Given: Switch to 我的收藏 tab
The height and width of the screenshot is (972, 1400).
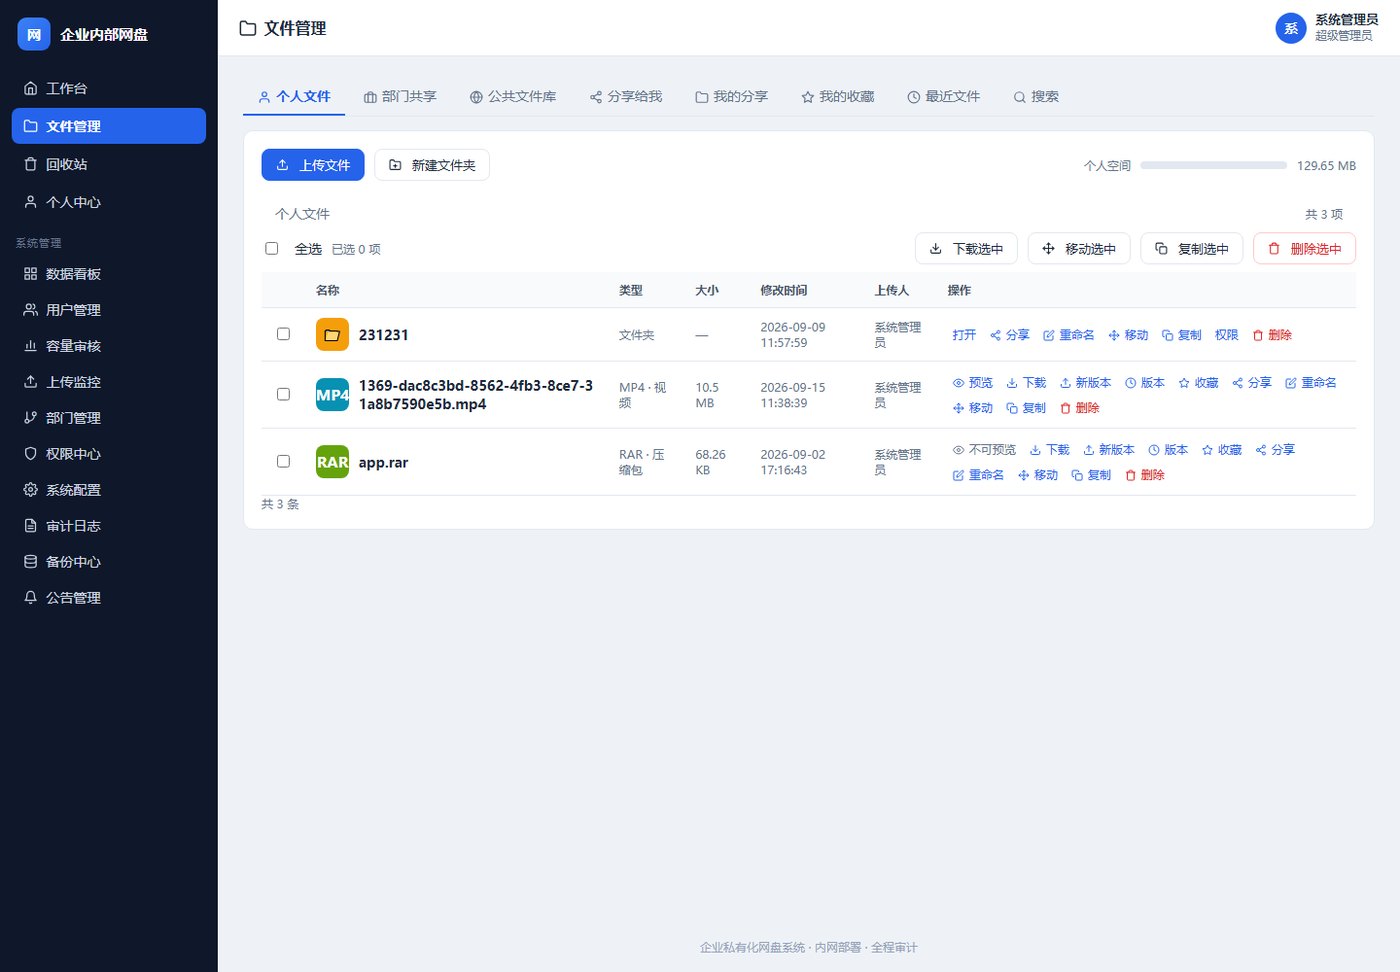Looking at the screenshot, I should (838, 97).
